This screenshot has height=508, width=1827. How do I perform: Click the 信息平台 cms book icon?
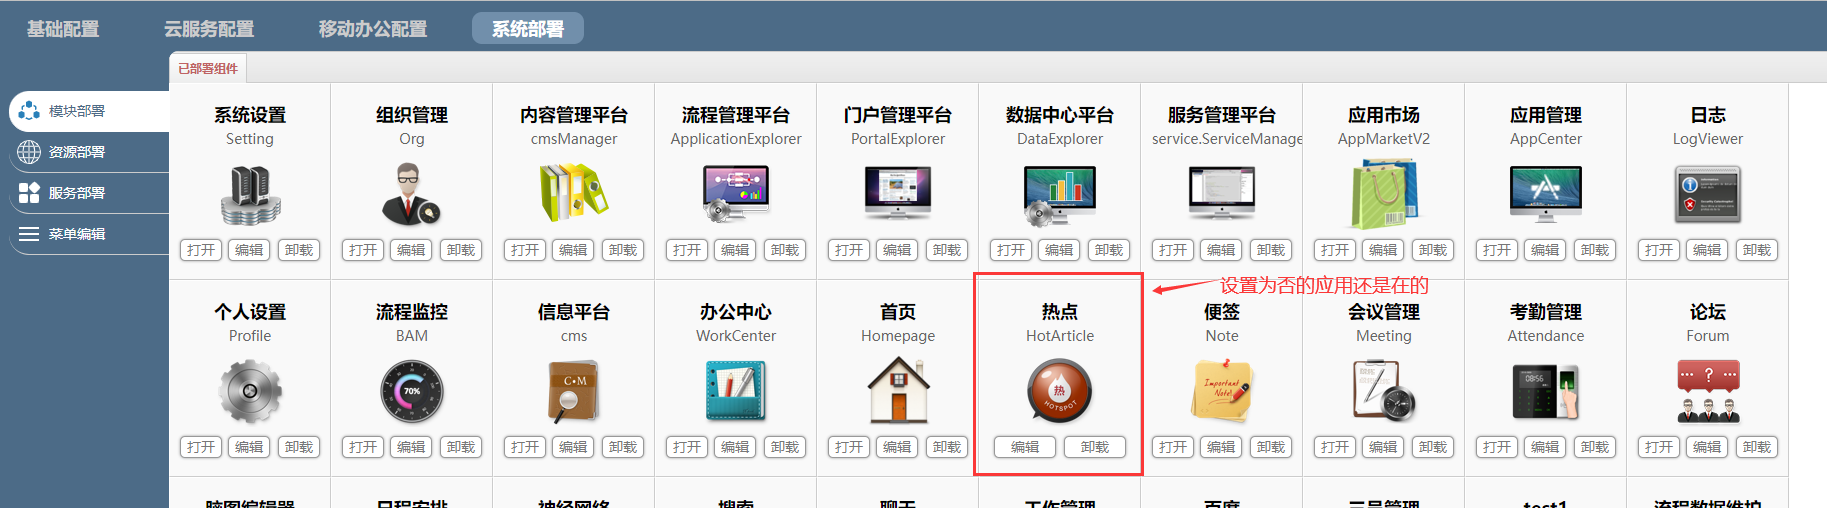click(x=573, y=391)
